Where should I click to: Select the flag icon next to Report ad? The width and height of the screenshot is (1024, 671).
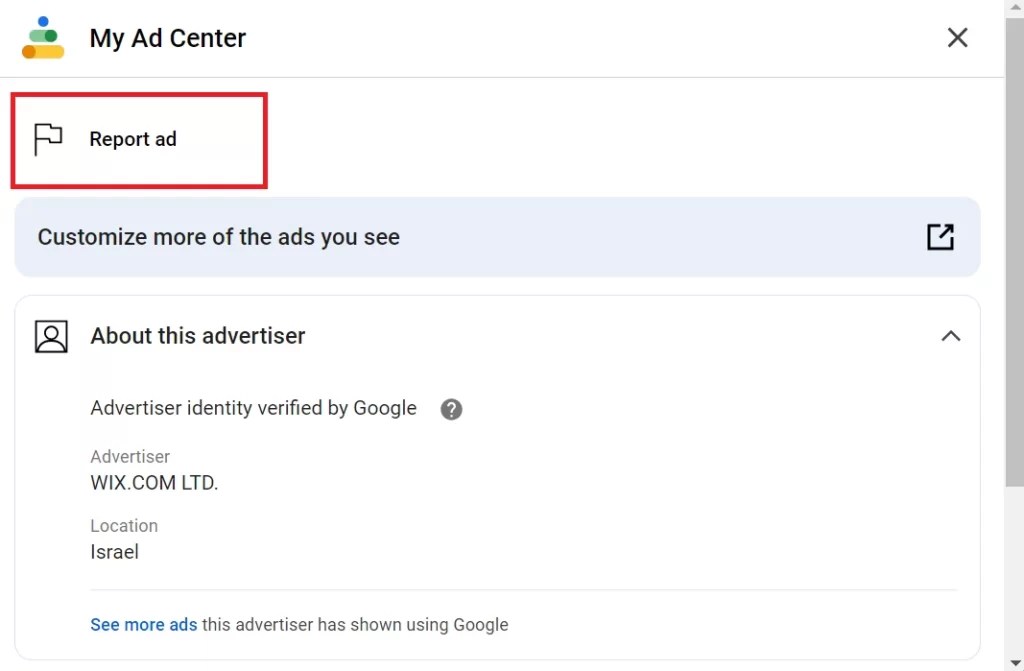tap(47, 139)
